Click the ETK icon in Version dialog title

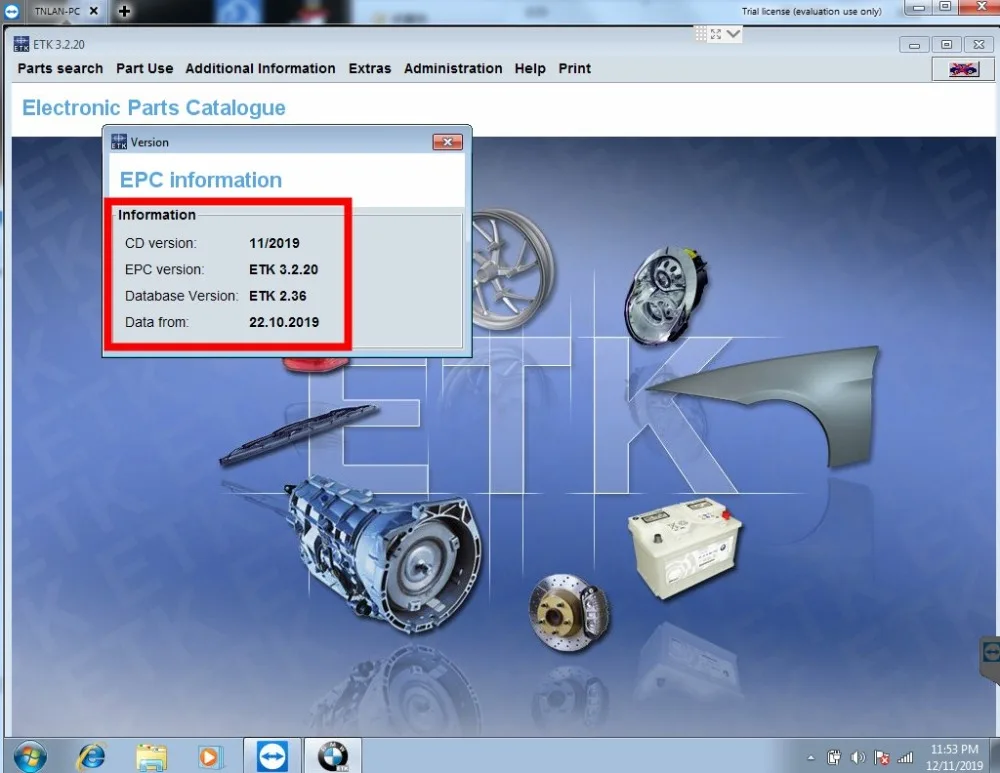[x=119, y=142]
